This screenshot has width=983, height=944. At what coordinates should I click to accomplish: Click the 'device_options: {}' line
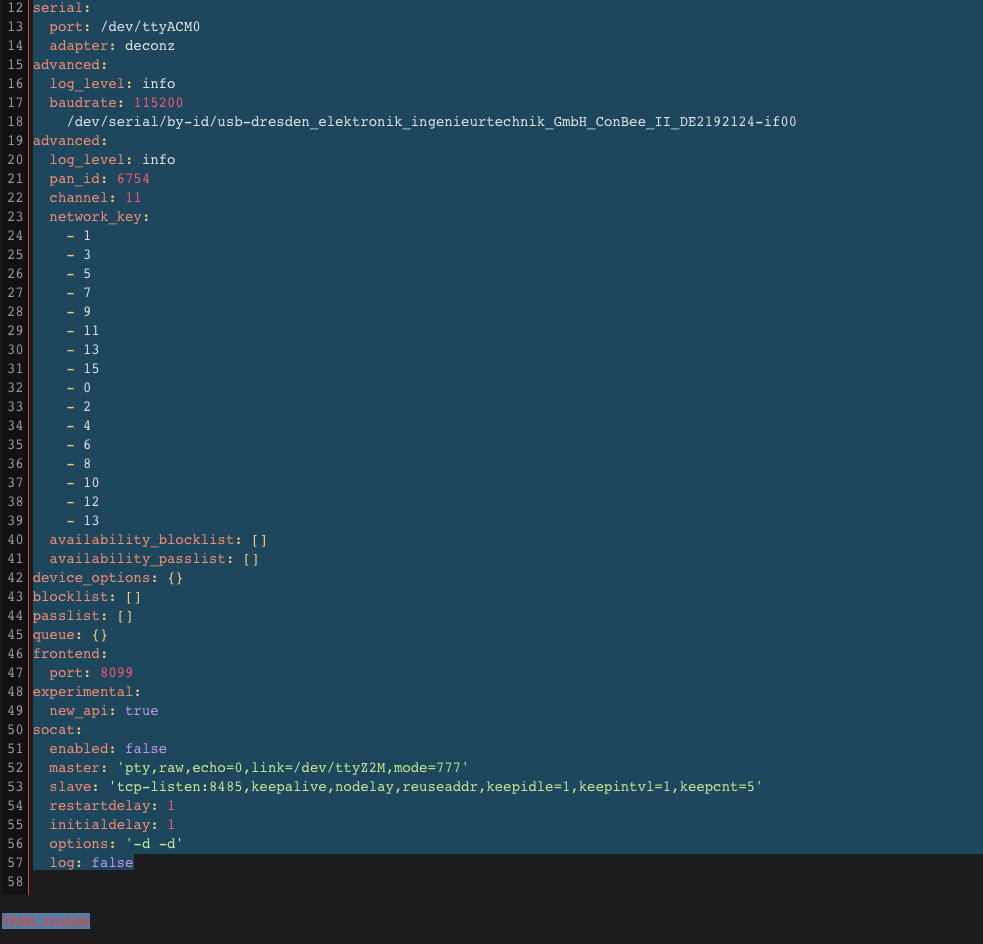coord(108,578)
